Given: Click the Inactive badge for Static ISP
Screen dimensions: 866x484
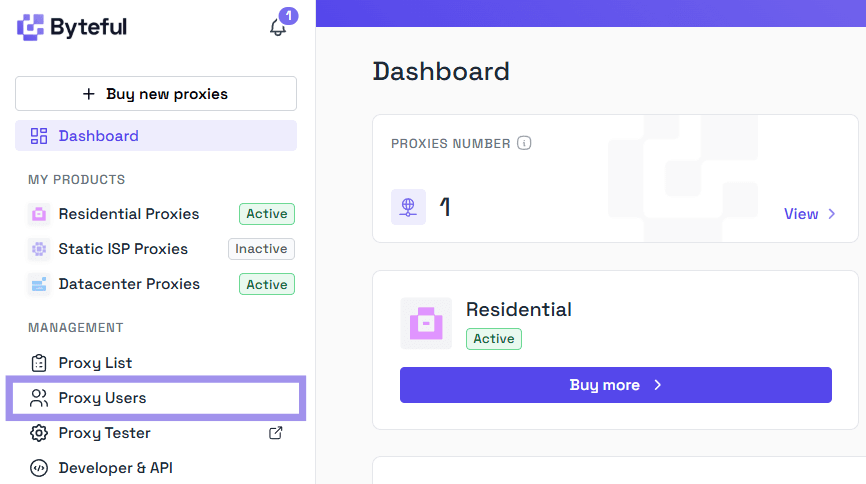Looking at the screenshot, I should [261, 249].
